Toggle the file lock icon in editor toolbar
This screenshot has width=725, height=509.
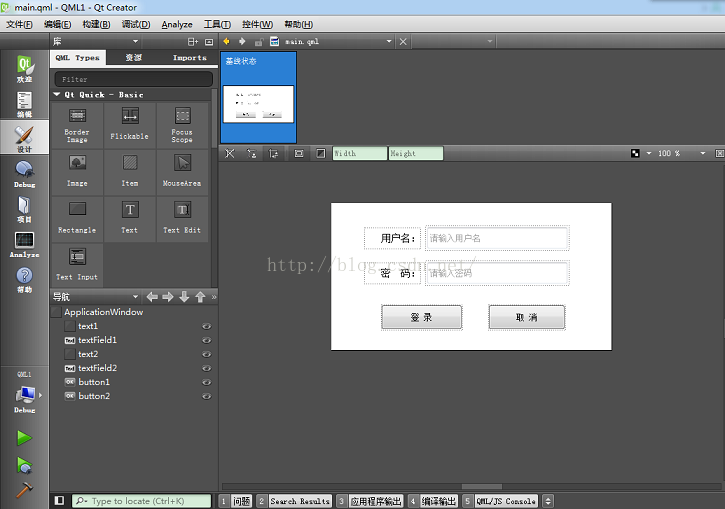pos(259,42)
